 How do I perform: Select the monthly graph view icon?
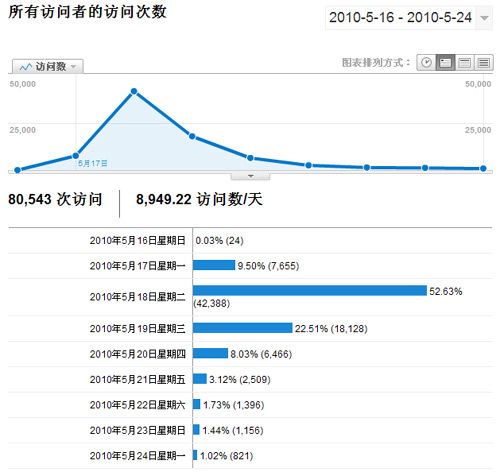[x=484, y=62]
